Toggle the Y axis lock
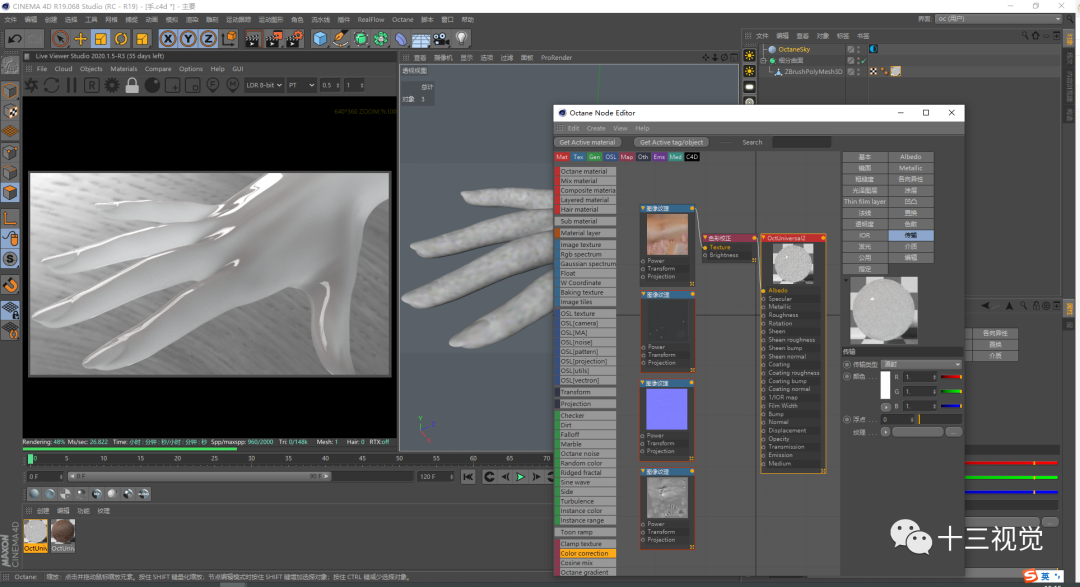Viewport: 1080px width, 587px height. 187,39
